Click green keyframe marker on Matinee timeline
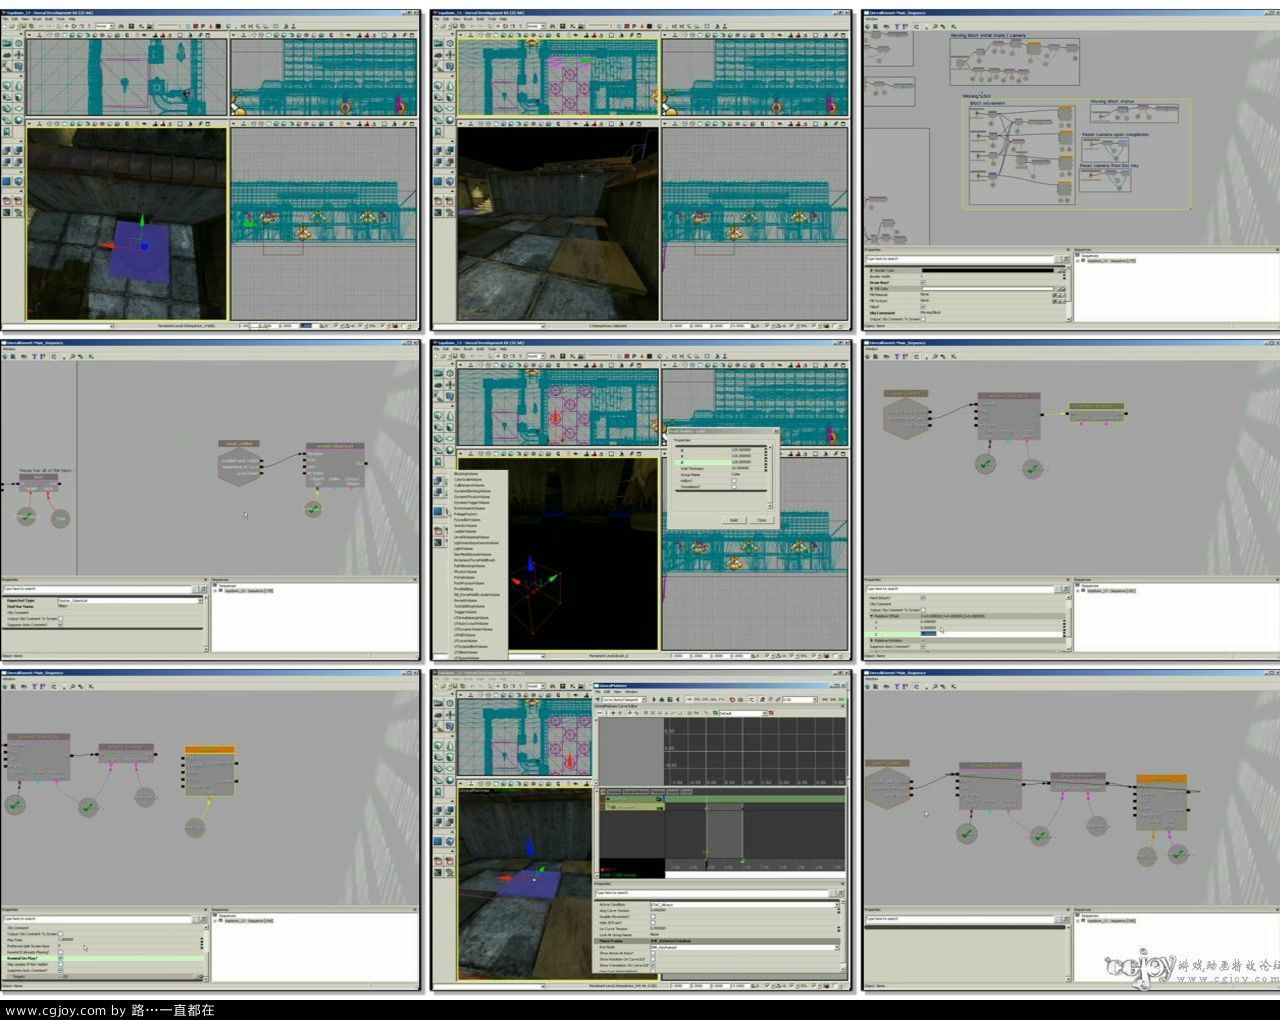This screenshot has width=1280, height=1020. 742,861
